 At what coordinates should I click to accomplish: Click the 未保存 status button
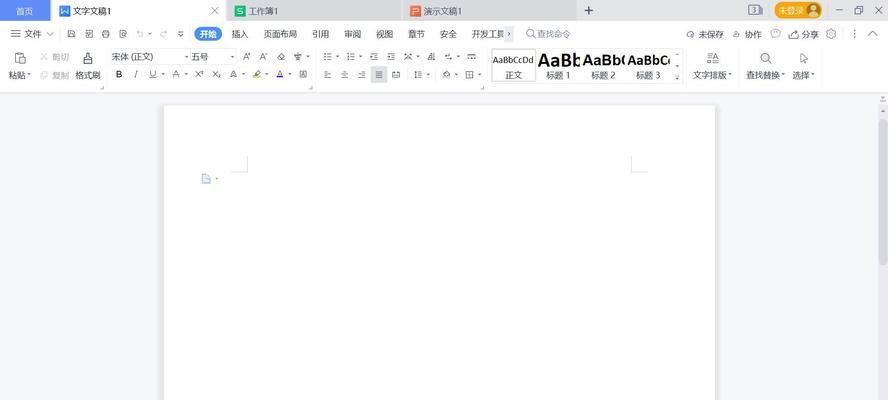[705, 34]
